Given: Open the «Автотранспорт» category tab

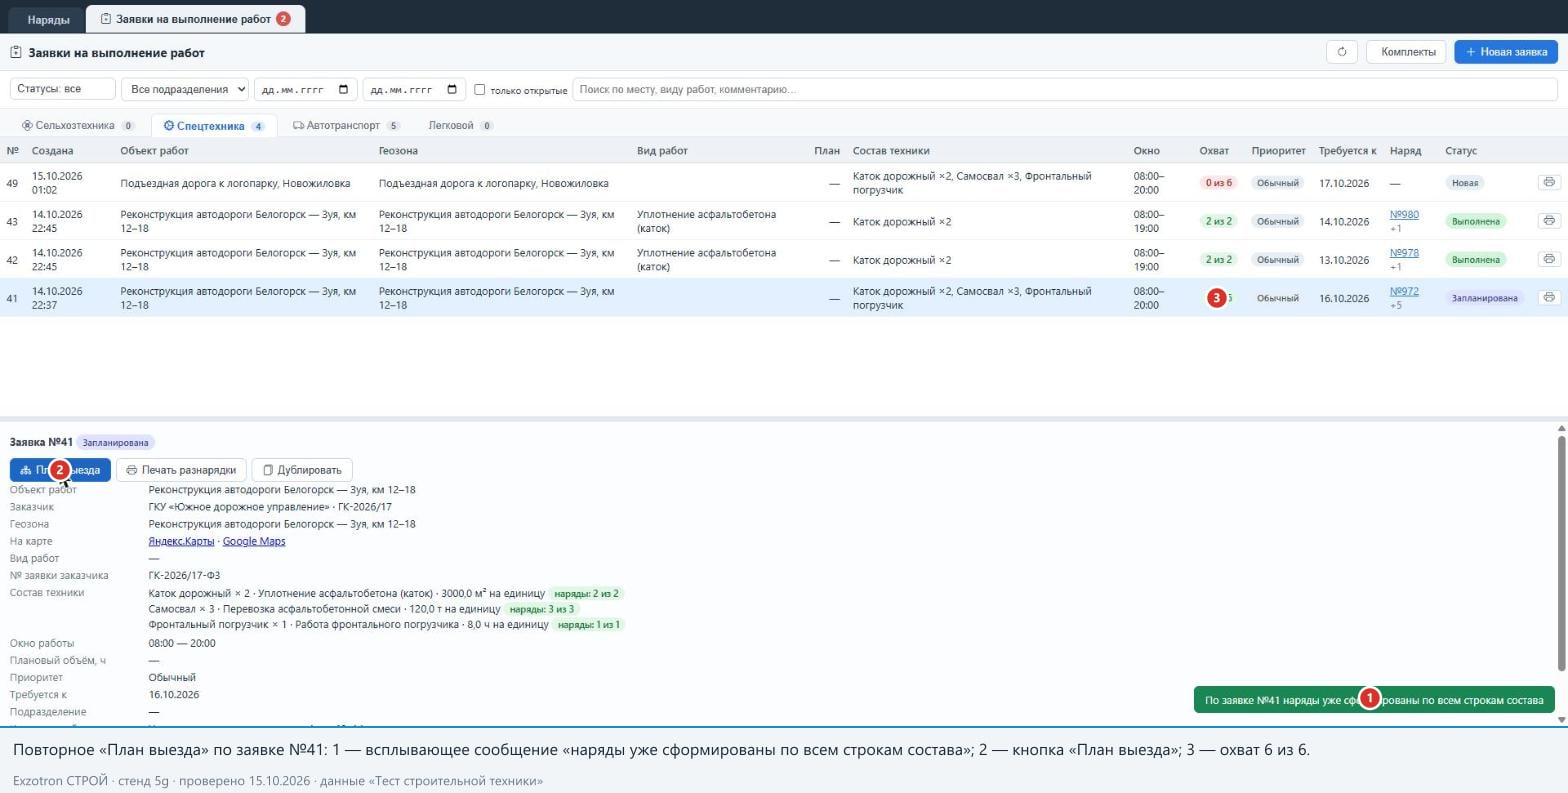Looking at the screenshot, I should pos(346,126).
